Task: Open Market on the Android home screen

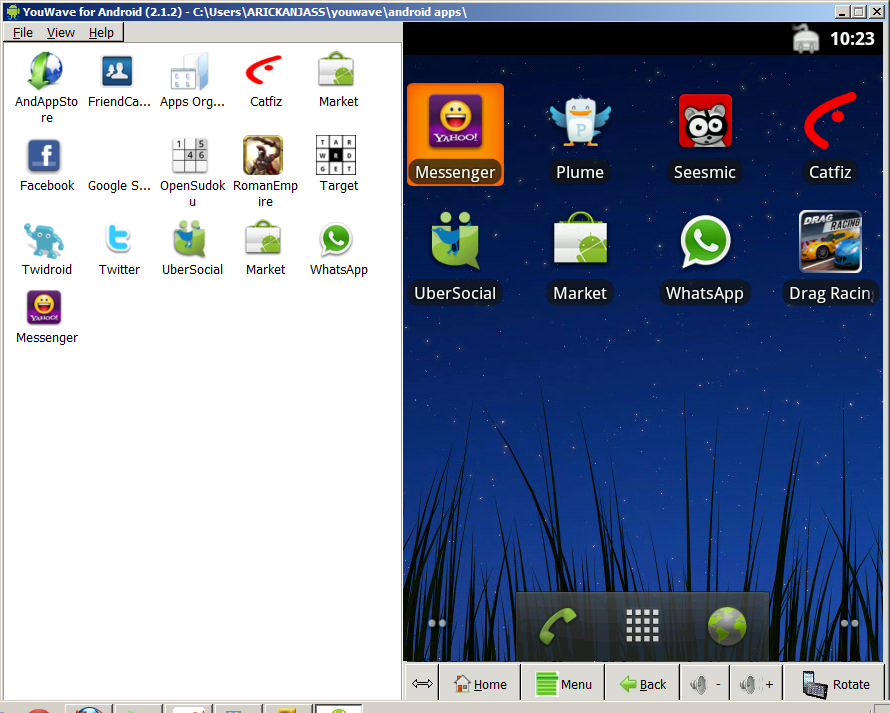Action: tap(580, 257)
